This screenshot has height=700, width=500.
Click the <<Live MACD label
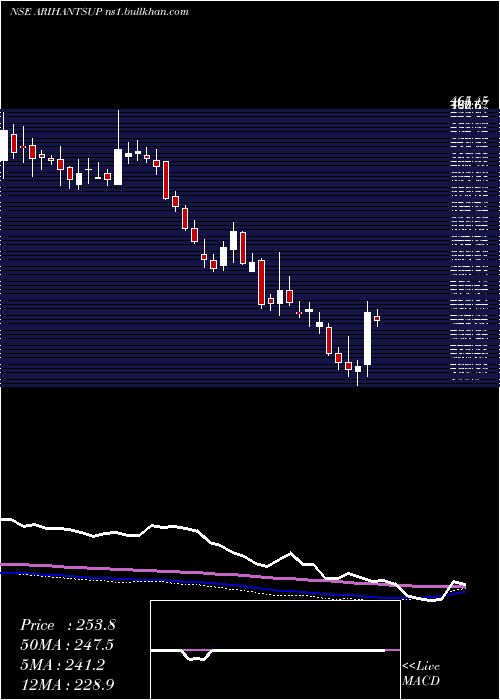click(421, 673)
